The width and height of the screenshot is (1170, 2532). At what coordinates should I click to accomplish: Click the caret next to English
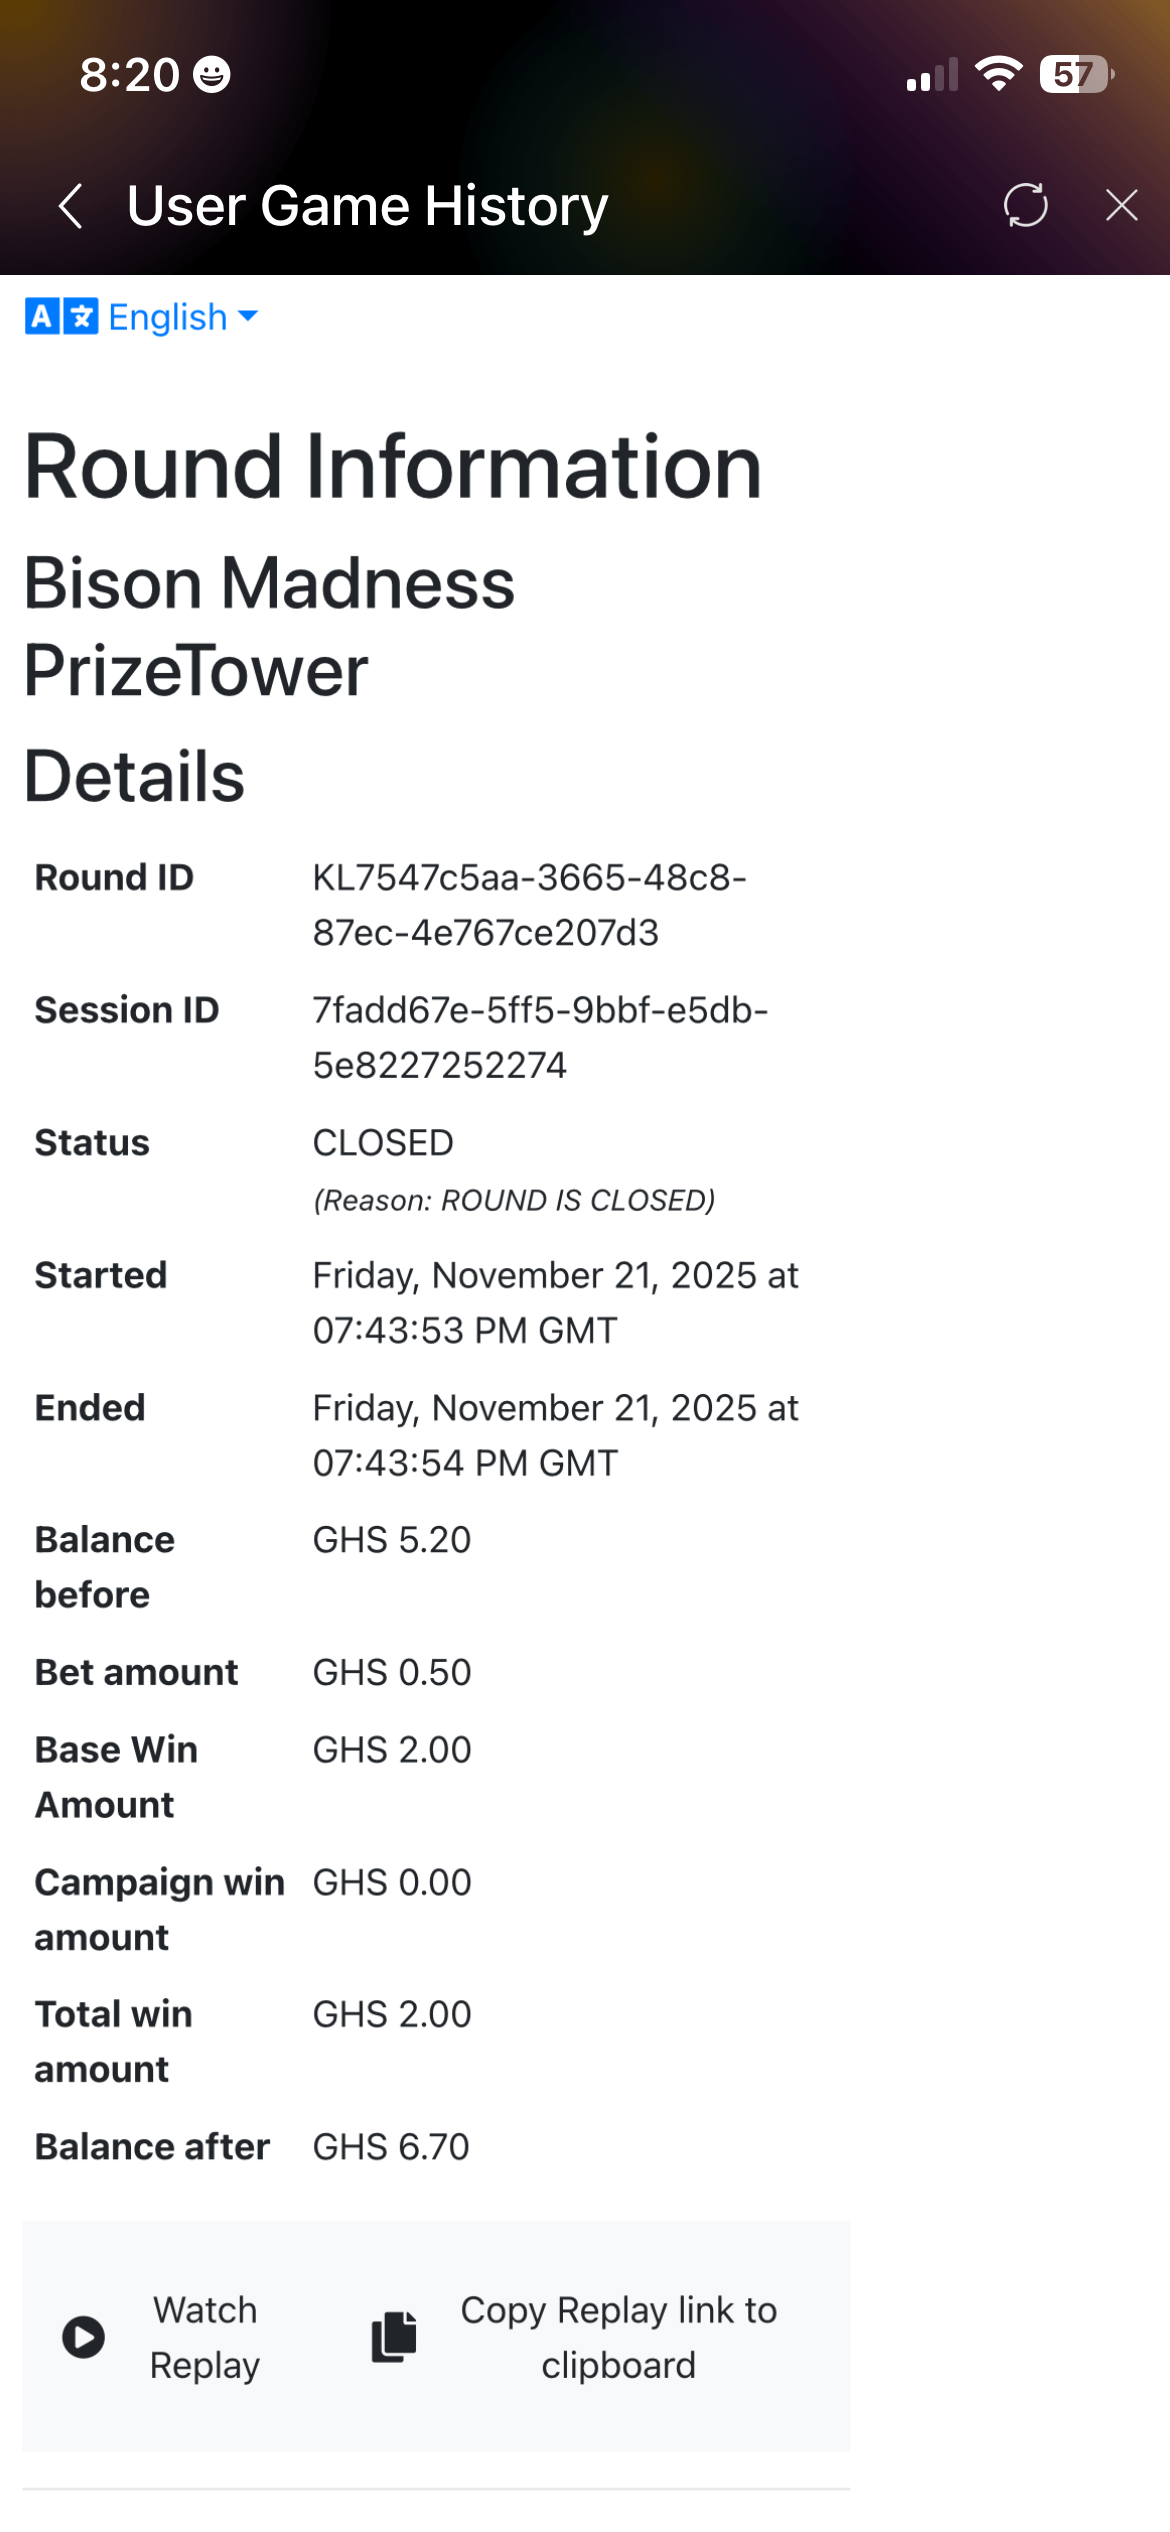(x=248, y=316)
